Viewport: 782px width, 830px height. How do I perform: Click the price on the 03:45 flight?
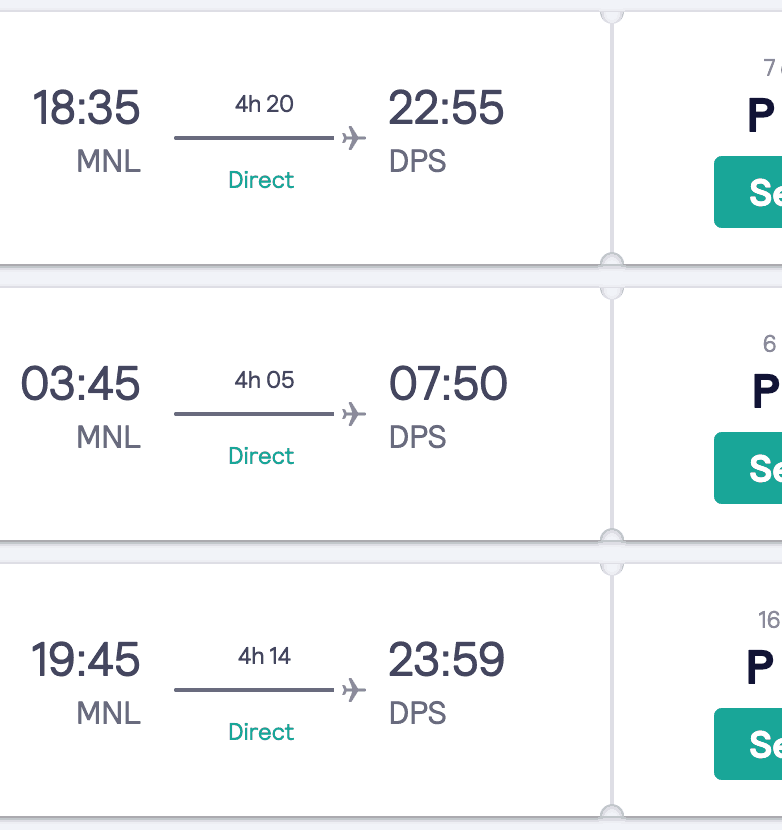click(x=765, y=391)
